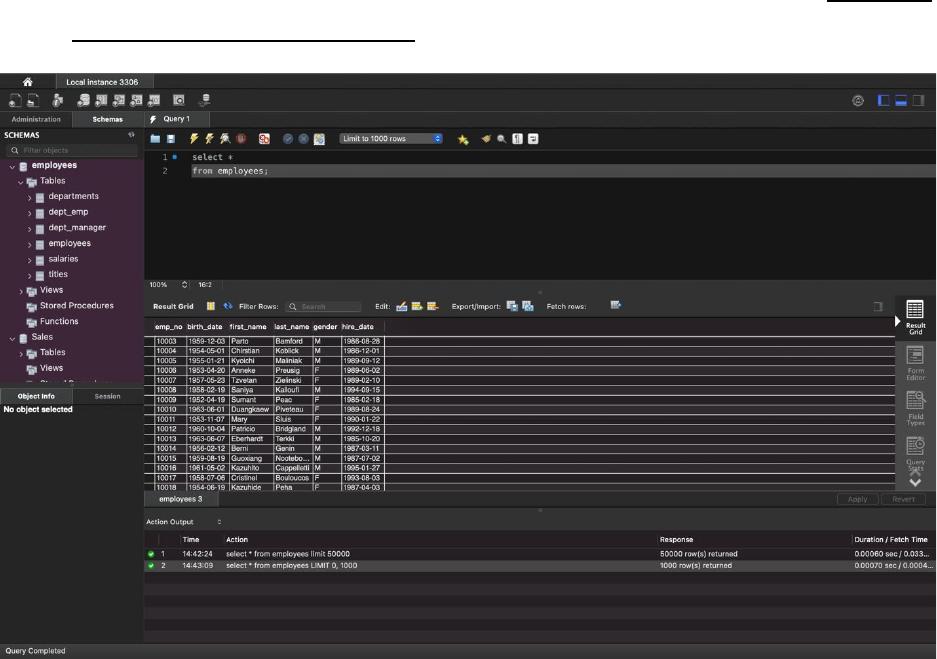
Task: Open Workbench preferences gear icon
Action: tap(858, 100)
